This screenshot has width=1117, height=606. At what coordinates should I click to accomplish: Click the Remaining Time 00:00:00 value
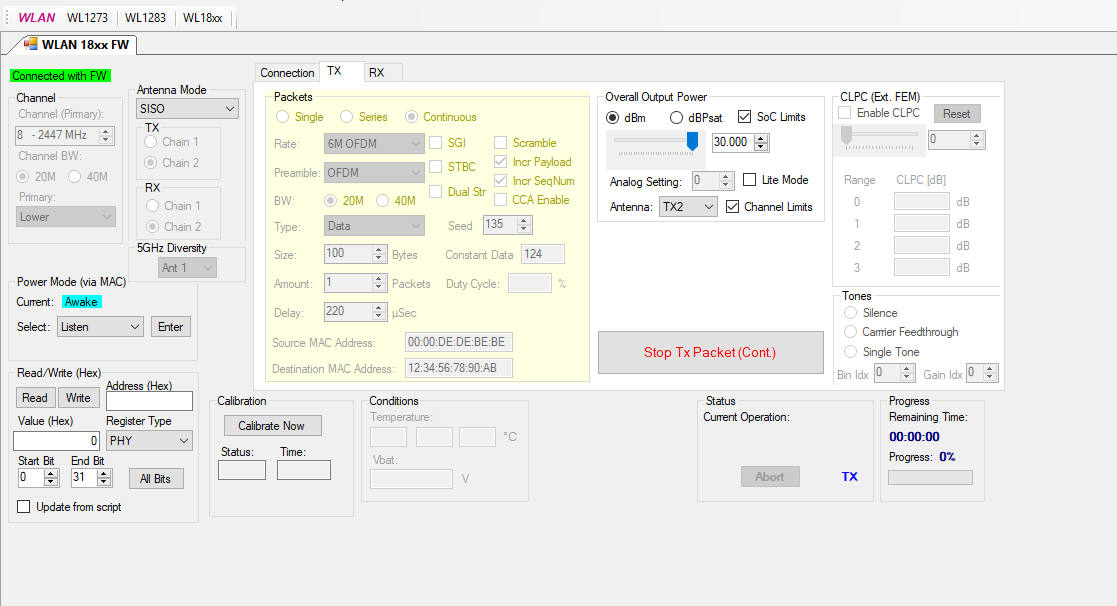tap(914, 437)
